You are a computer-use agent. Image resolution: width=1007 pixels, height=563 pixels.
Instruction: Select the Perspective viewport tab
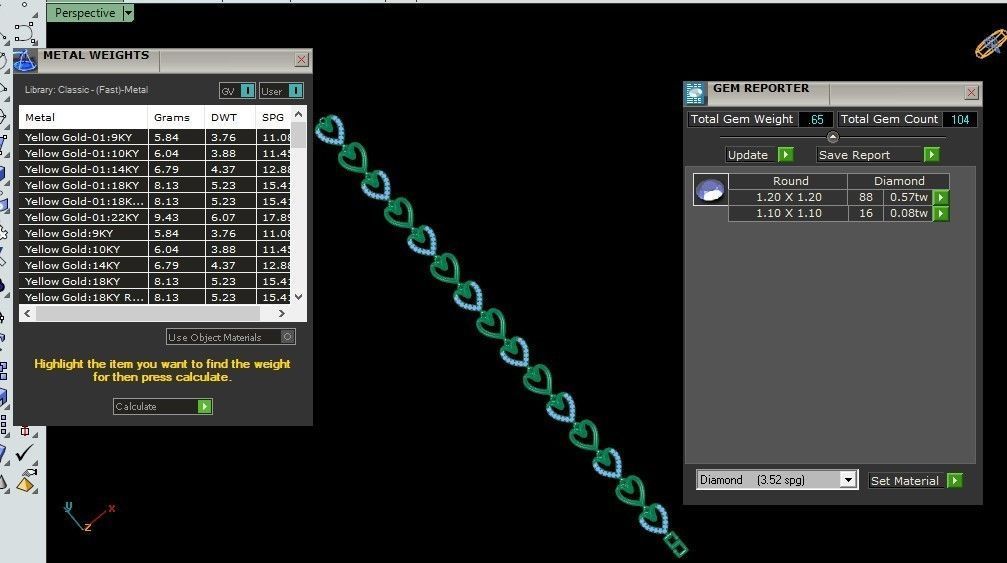tap(85, 13)
